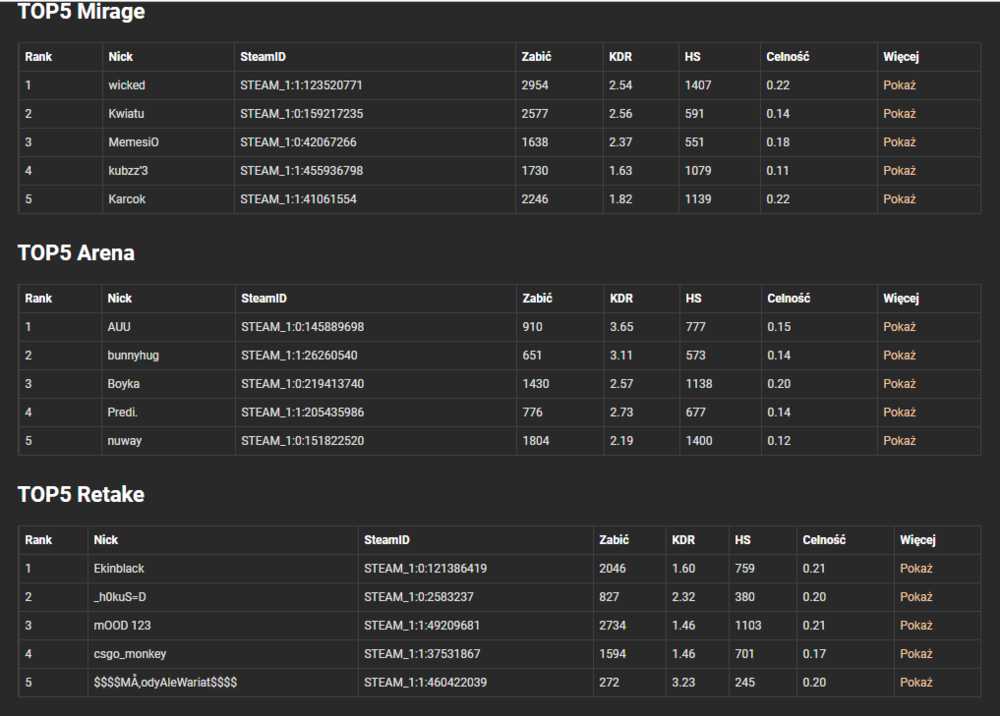The width and height of the screenshot is (1000, 716).
Task: Select nick csgo_monkey
Action: [129, 654]
